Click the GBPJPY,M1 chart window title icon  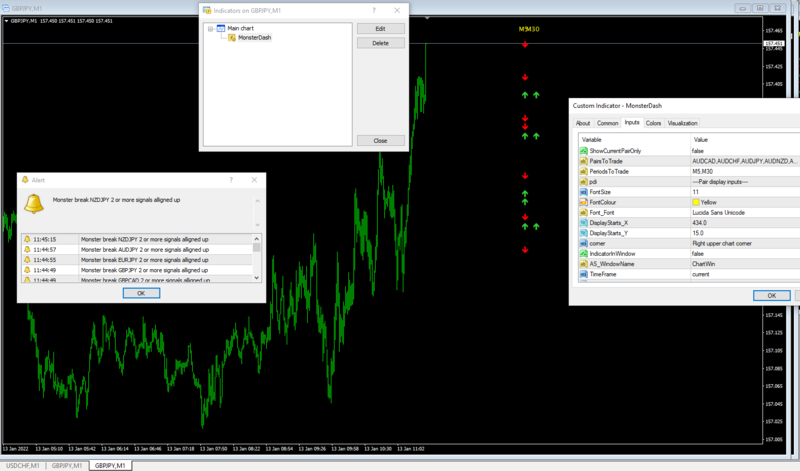click(6, 8)
